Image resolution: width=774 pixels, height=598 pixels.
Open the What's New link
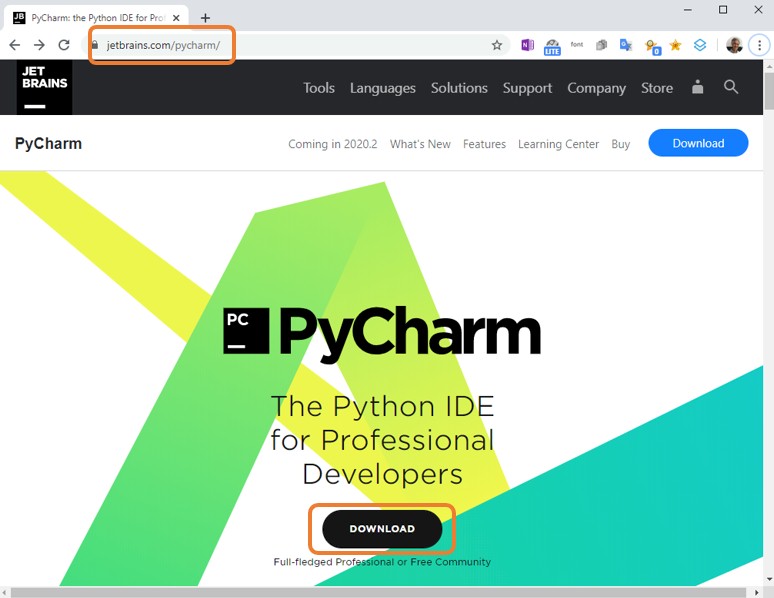420,144
